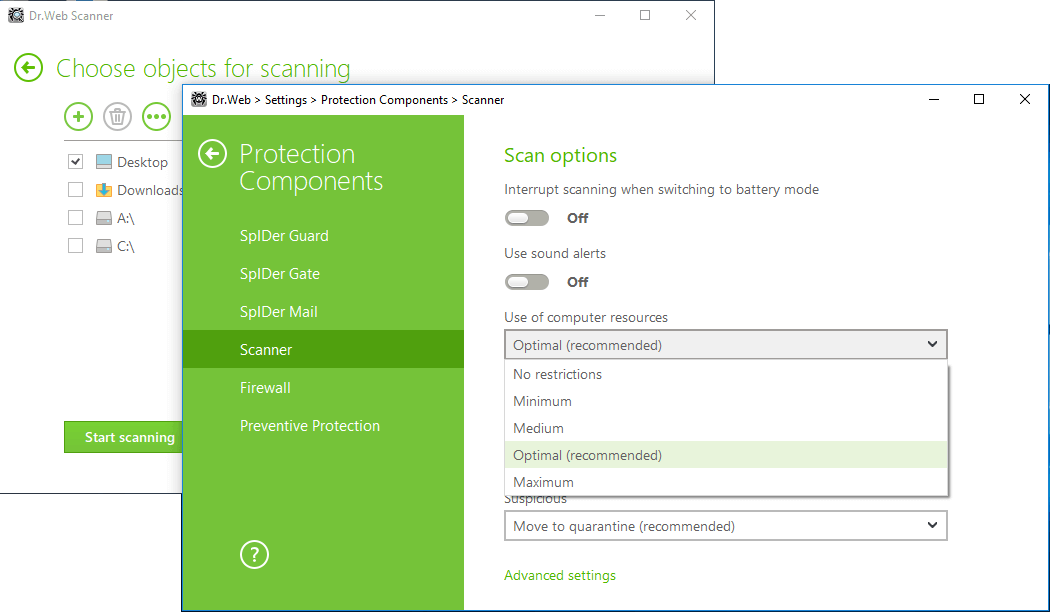Image resolution: width=1050 pixels, height=612 pixels.
Task: Click the Desktop label in scan list
Action: 143,162
